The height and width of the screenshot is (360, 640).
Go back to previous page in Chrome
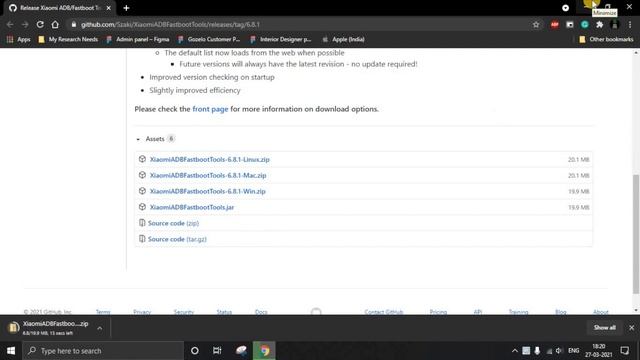pyautogui.click(x=10, y=24)
